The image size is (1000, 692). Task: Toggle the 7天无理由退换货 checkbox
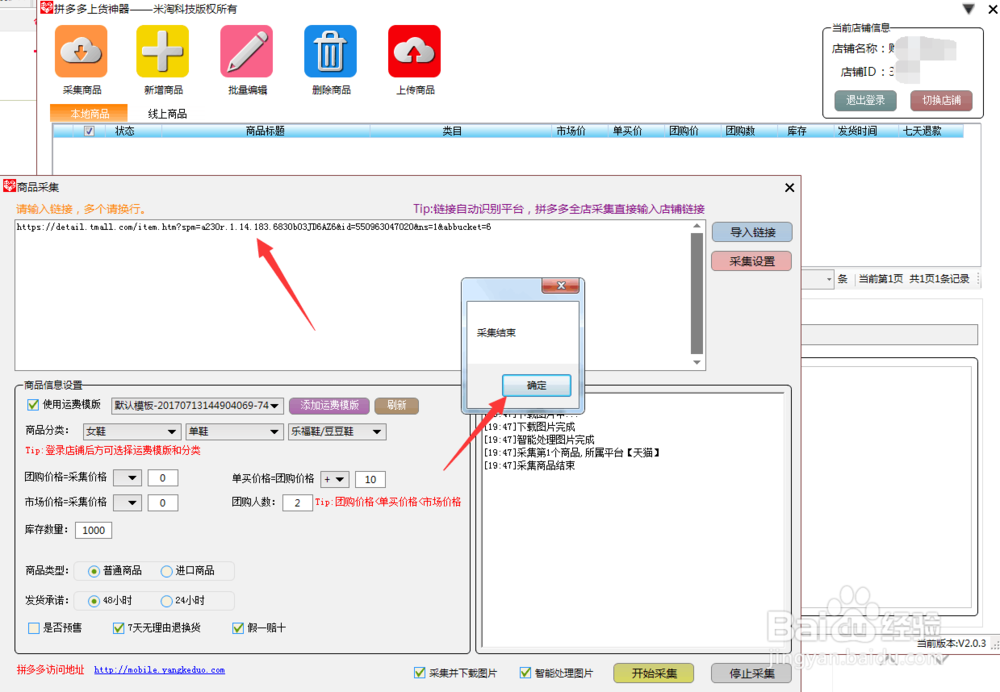coord(118,628)
